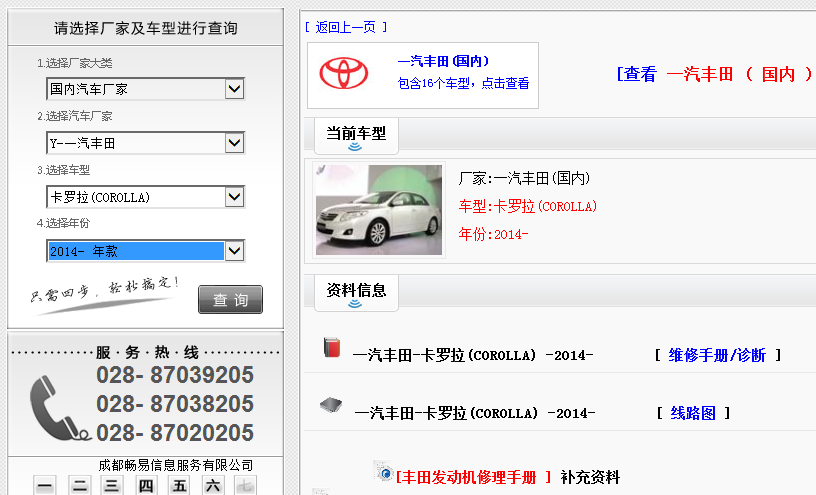
Task: Open the 丰田发动机修理手册 link
Action: pos(473,477)
